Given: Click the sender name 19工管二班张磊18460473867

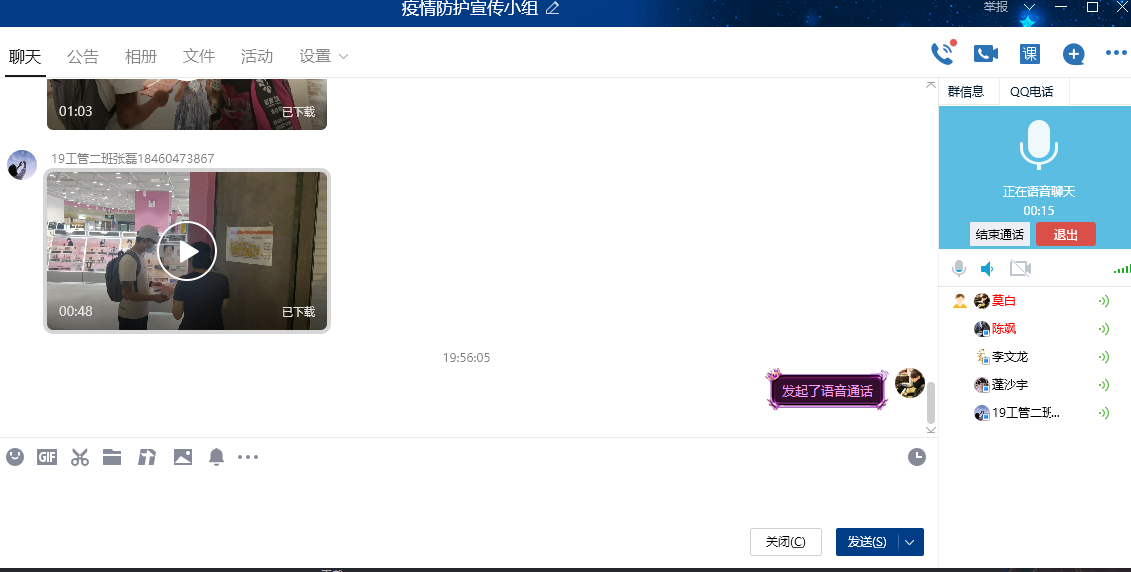Looking at the screenshot, I should pos(133,158).
